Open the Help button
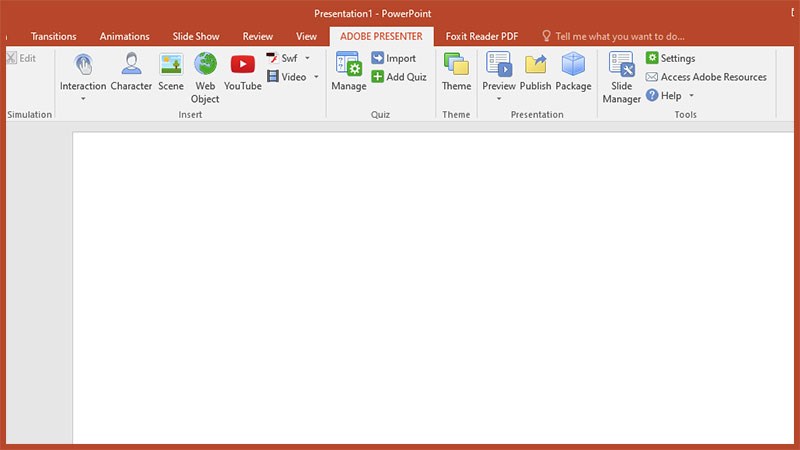Viewport: 800px width, 450px height. click(x=664, y=95)
